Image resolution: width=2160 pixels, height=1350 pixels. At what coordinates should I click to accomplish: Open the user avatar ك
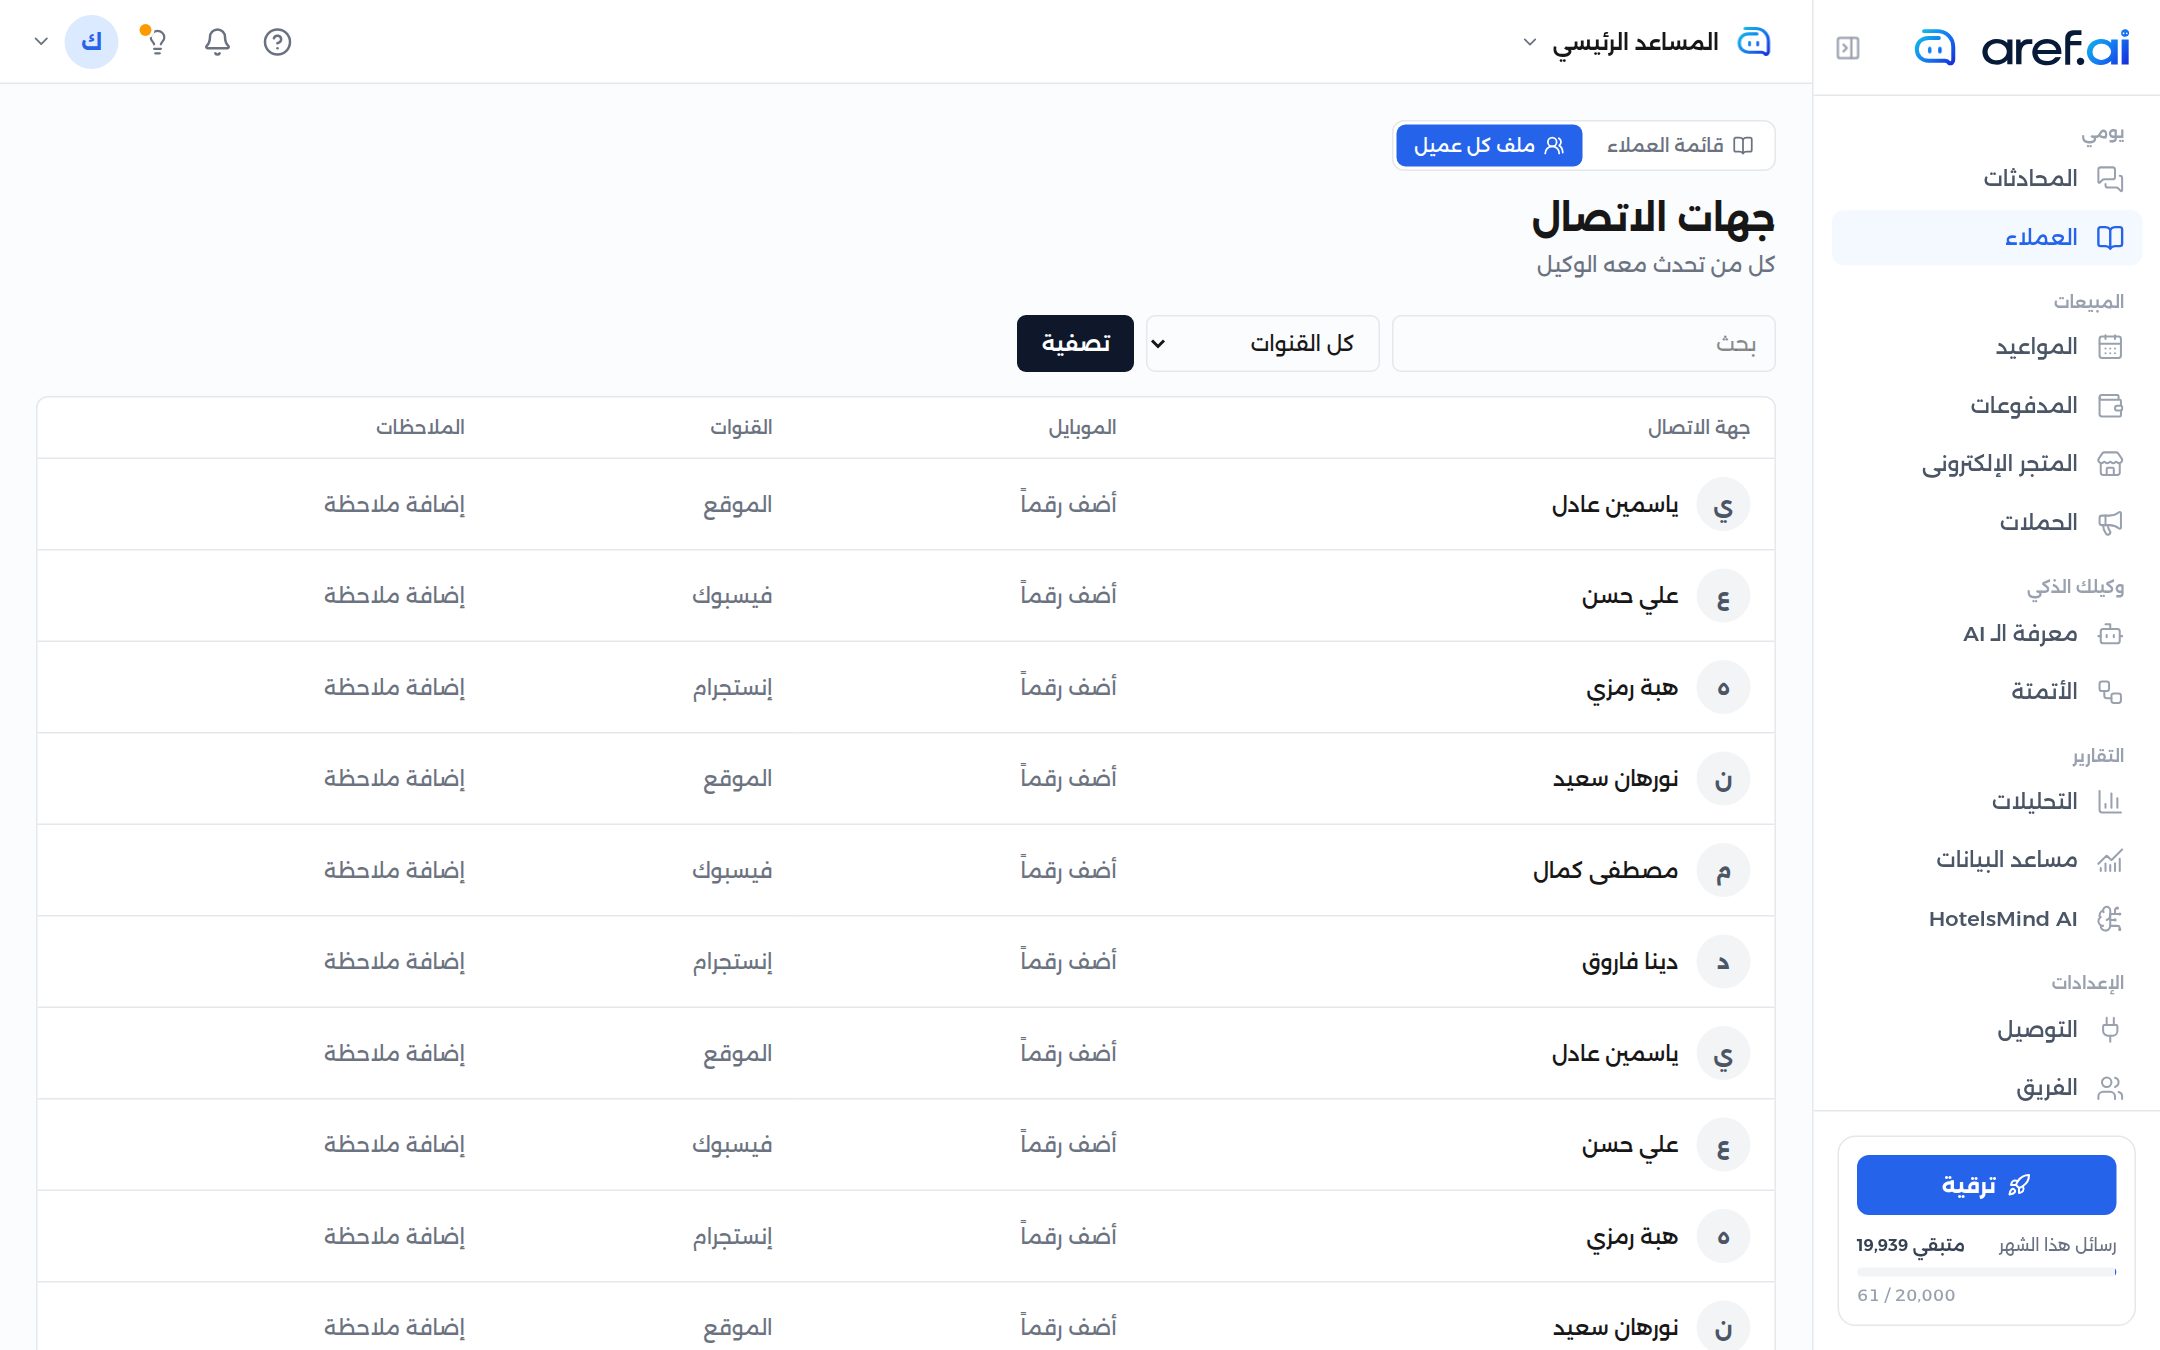coord(91,42)
